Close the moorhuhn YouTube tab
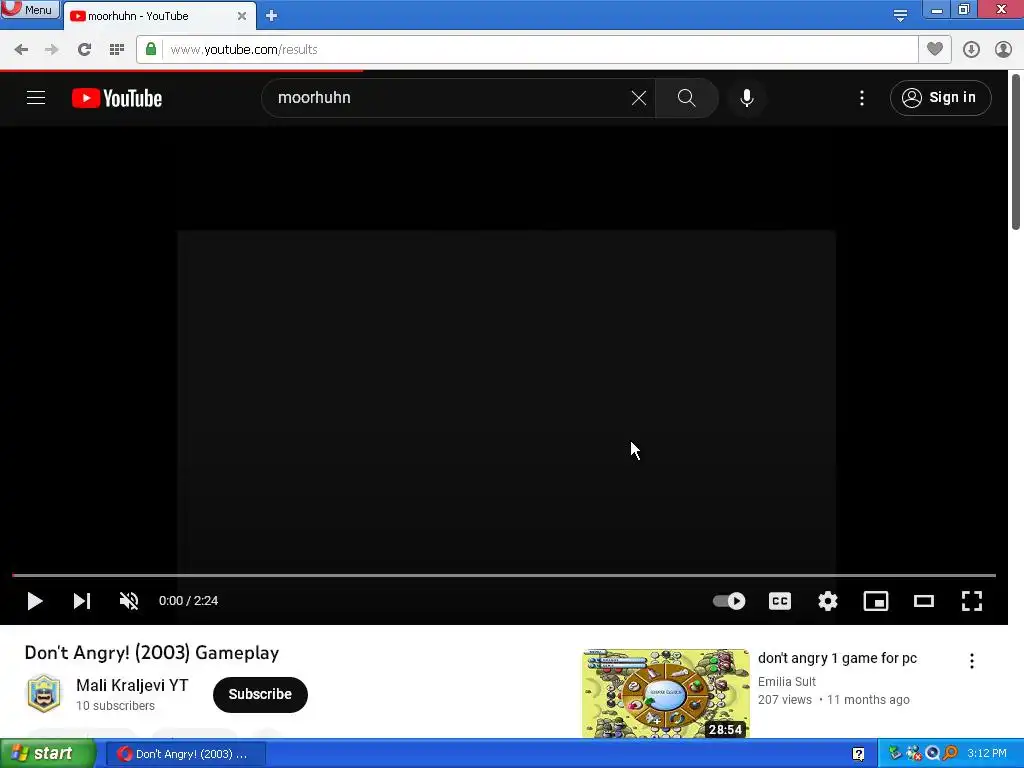The width and height of the screenshot is (1024, 768). pos(242,16)
